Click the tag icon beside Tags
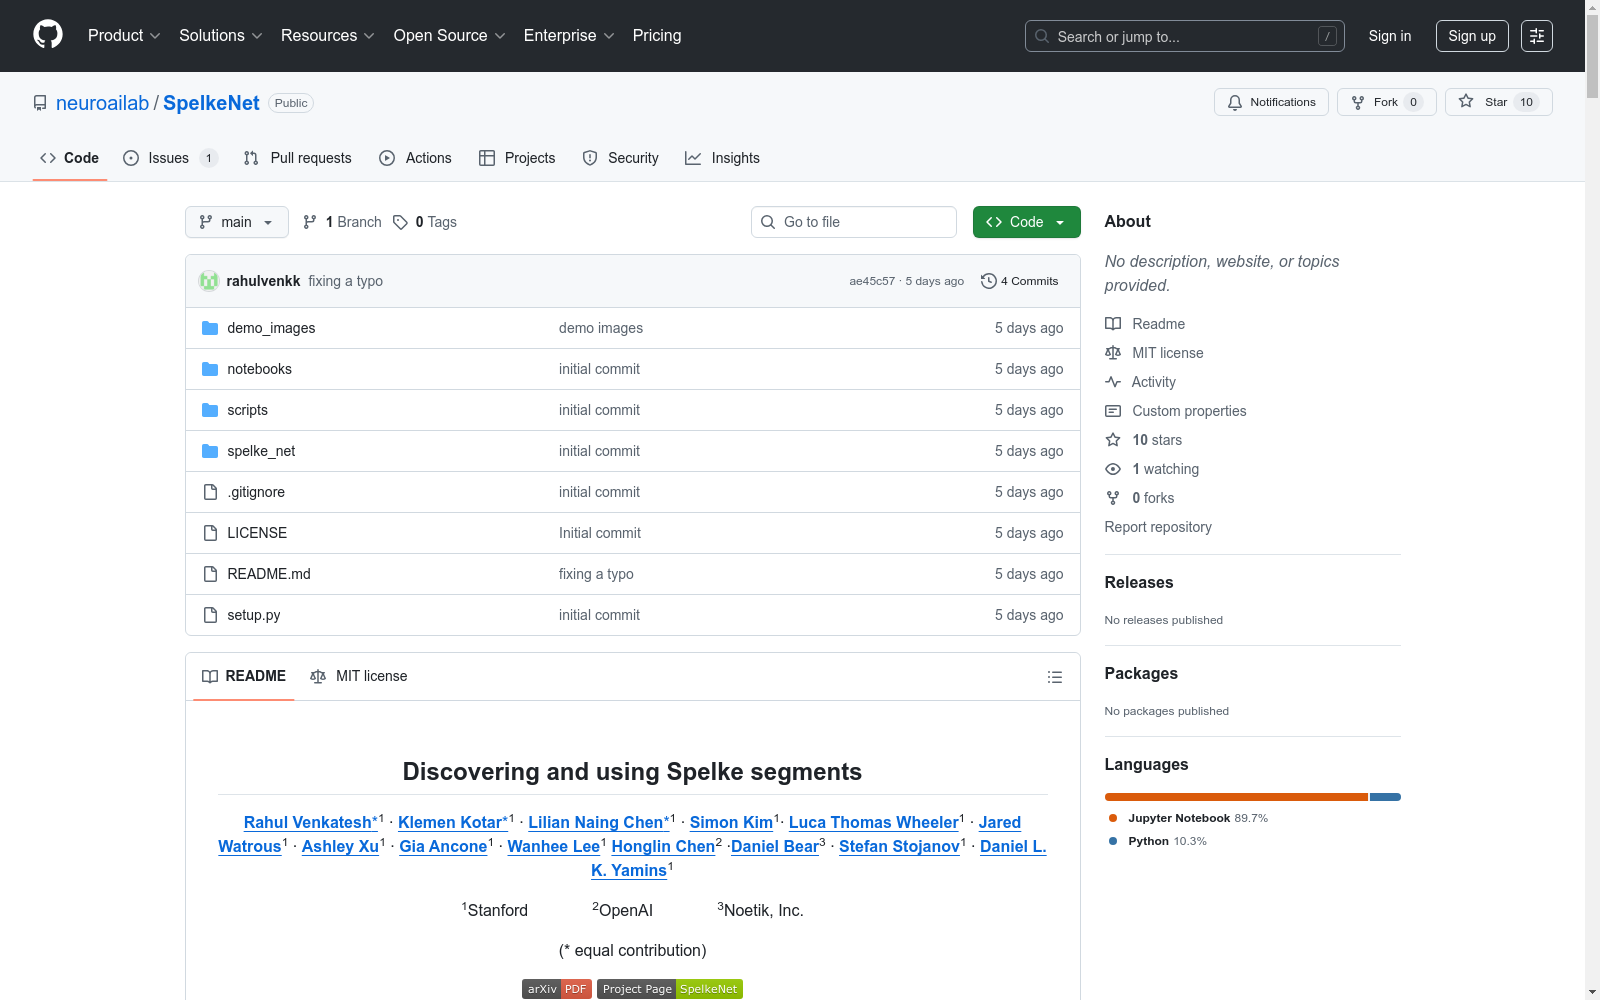 pos(400,222)
